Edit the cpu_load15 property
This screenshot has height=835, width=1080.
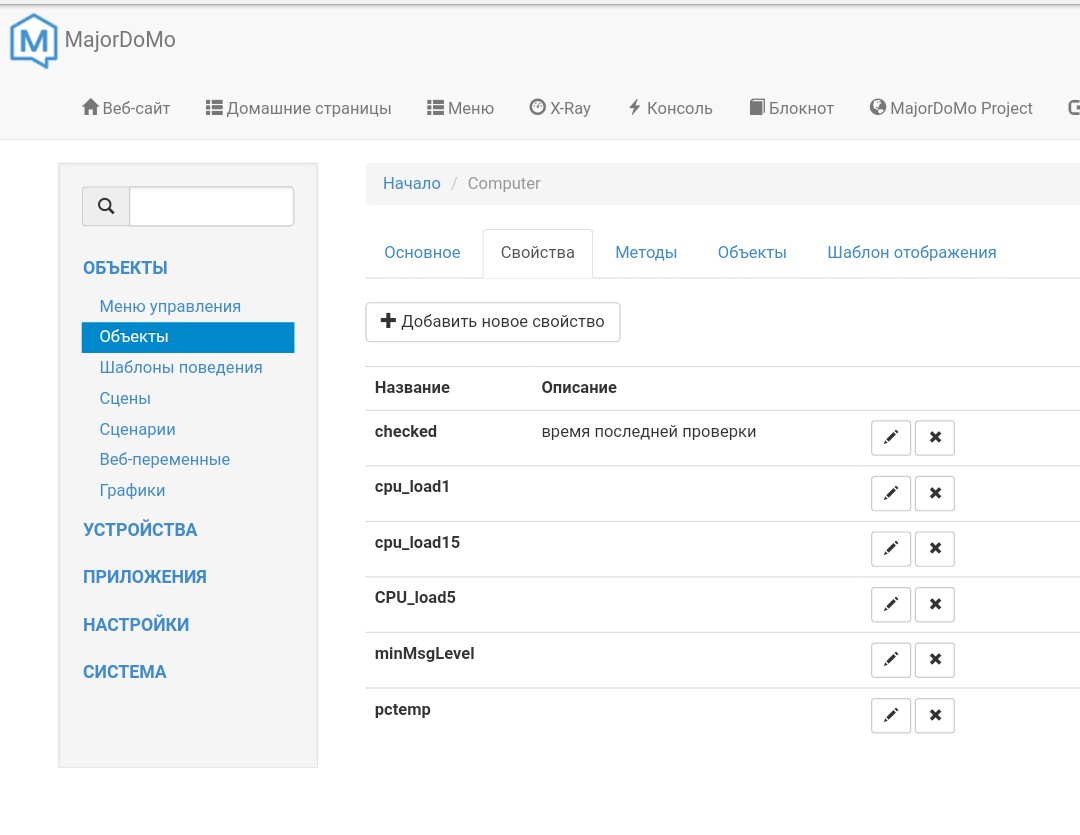click(x=891, y=549)
